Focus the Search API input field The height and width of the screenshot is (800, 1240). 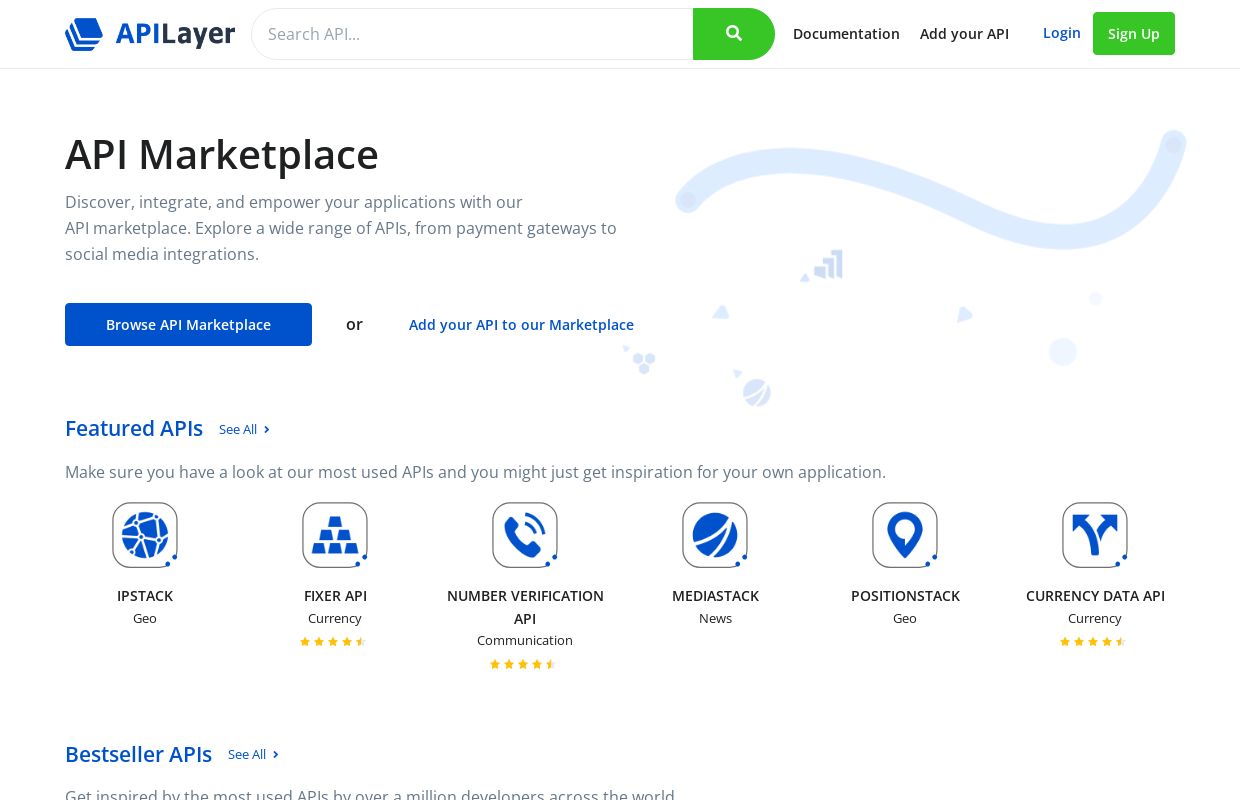[472, 34]
